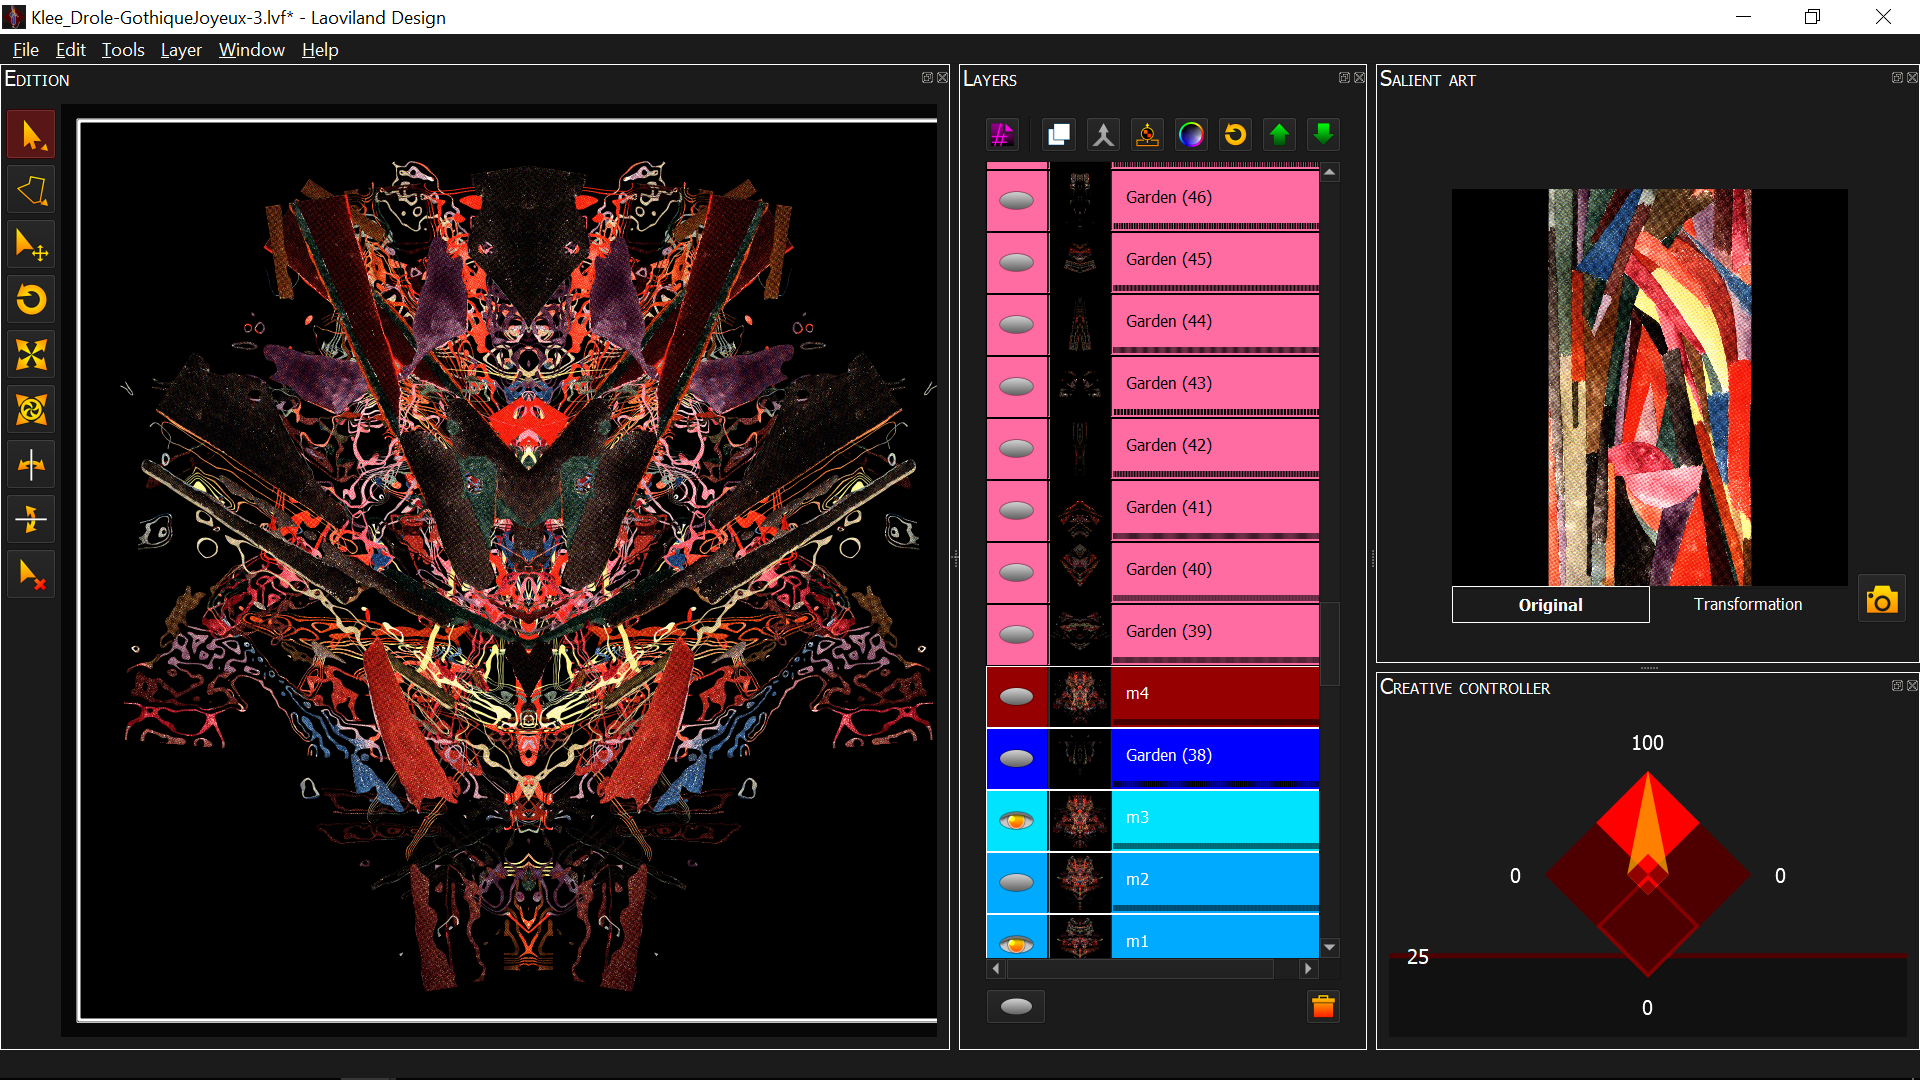Screen dimensions: 1920x1080
Task: Click the raise layer up icon
Action: pos(1279,131)
